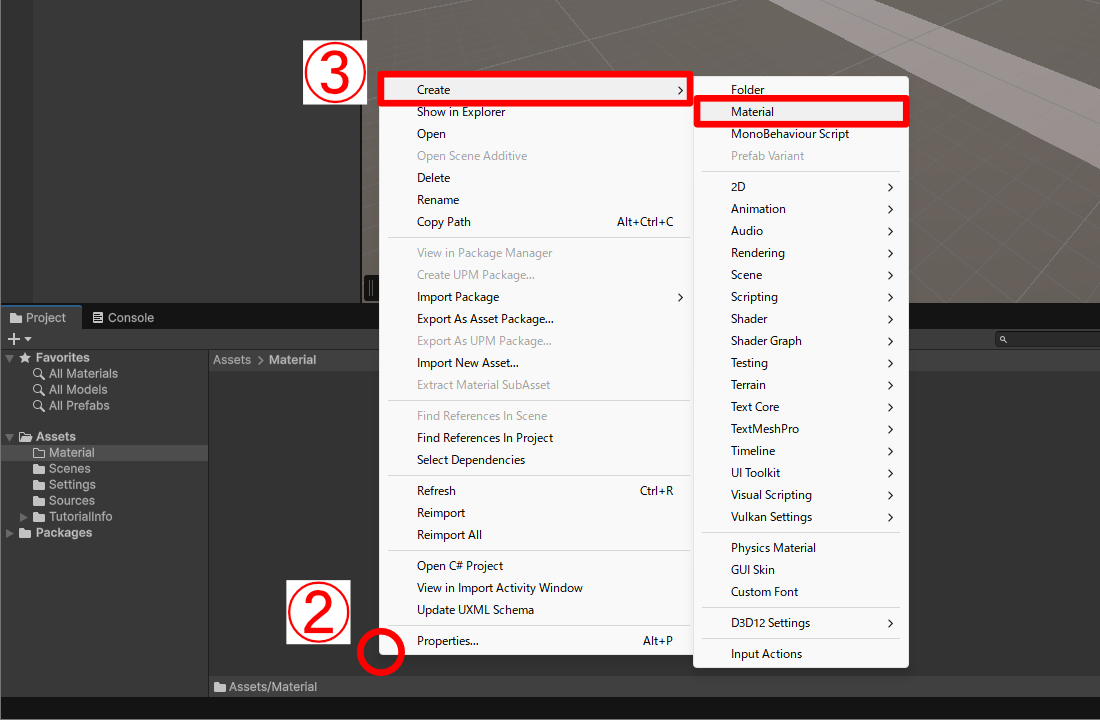Expand the Packages tree node

coord(10,533)
